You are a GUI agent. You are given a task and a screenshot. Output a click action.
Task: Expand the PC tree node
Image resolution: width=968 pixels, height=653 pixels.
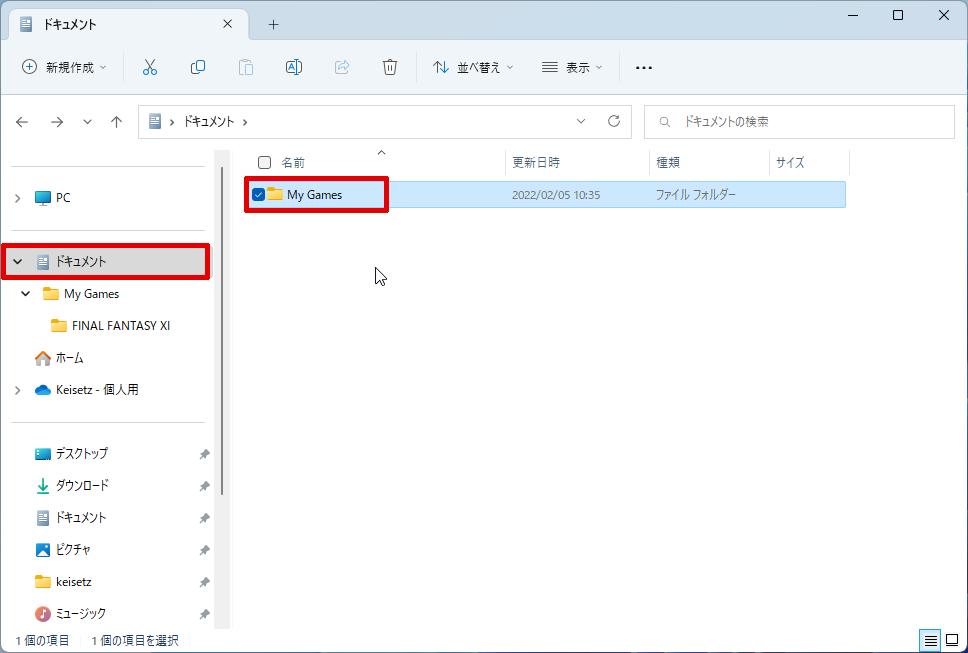[17, 198]
